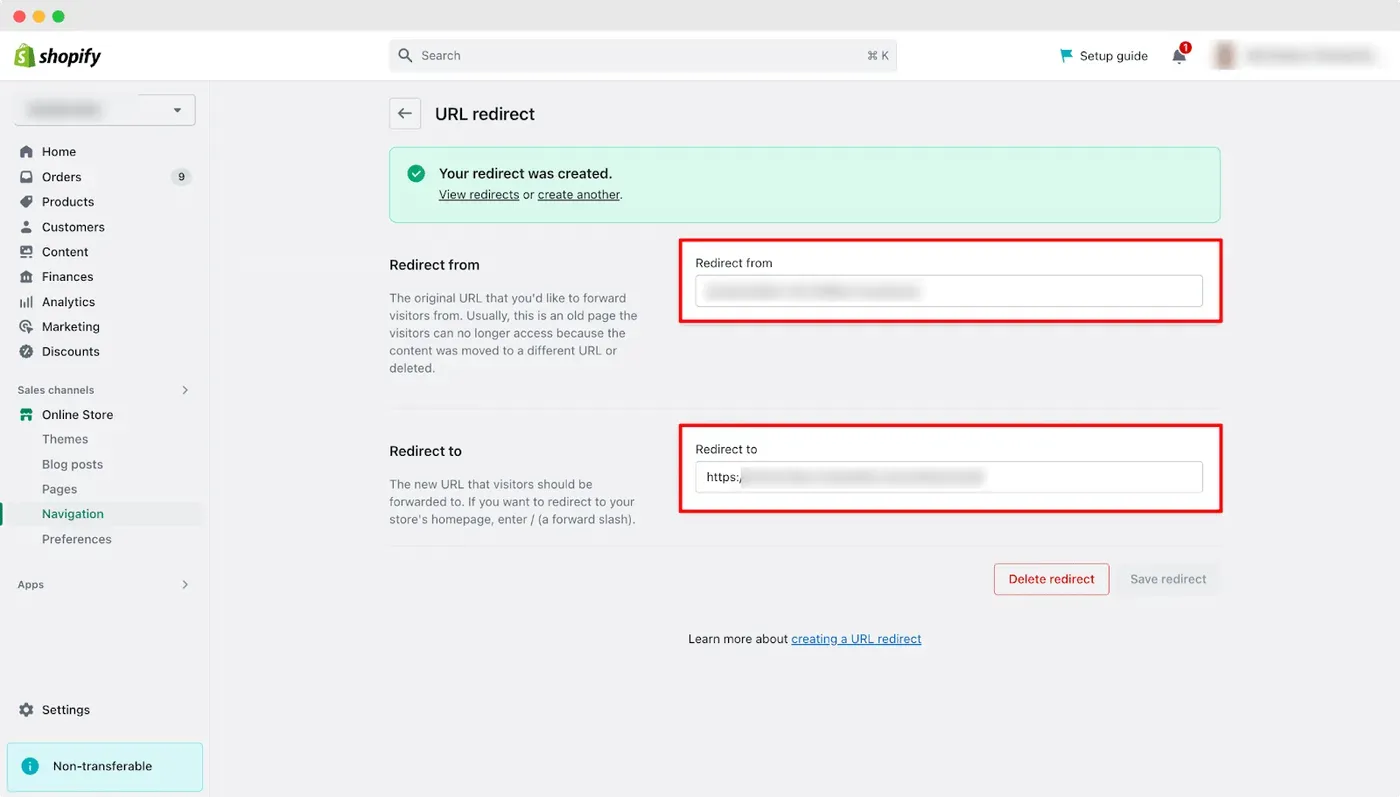The height and width of the screenshot is (797, 1400).
Task: Click the Home house icon
Action: pos(26,152)
